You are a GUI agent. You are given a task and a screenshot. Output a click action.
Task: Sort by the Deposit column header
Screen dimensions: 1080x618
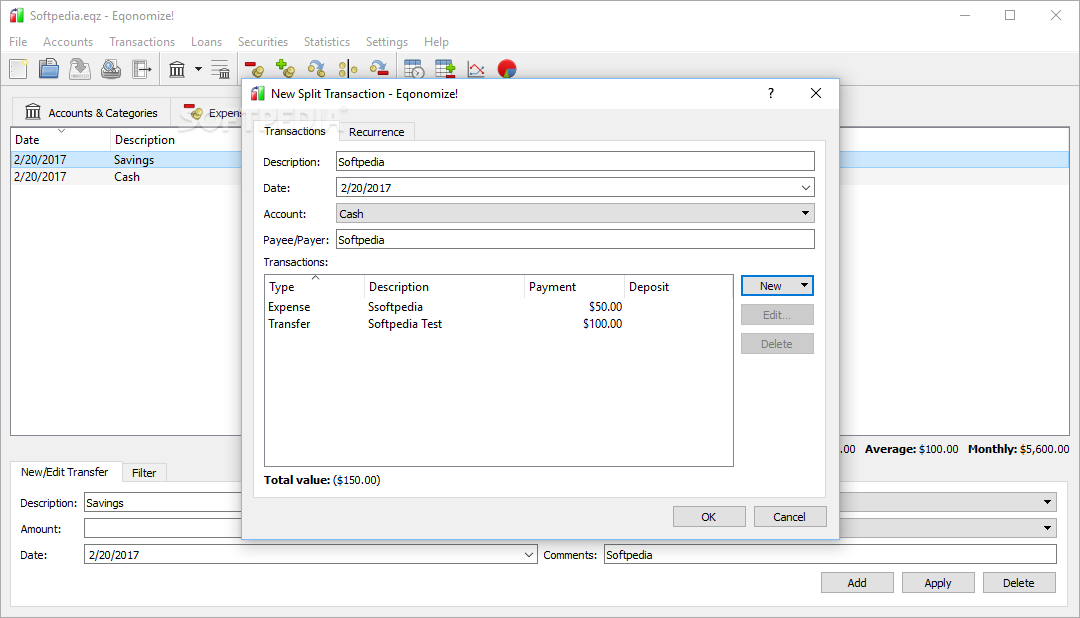click(x=678, y=287)
